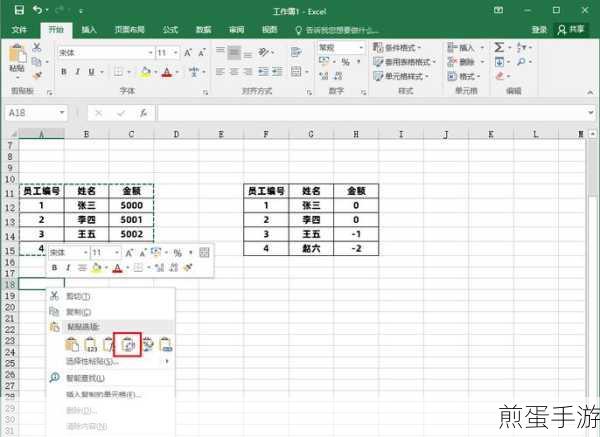Increase font size with ribbon grow-font icon
600x437 pixels.
[x=188, y=53]
